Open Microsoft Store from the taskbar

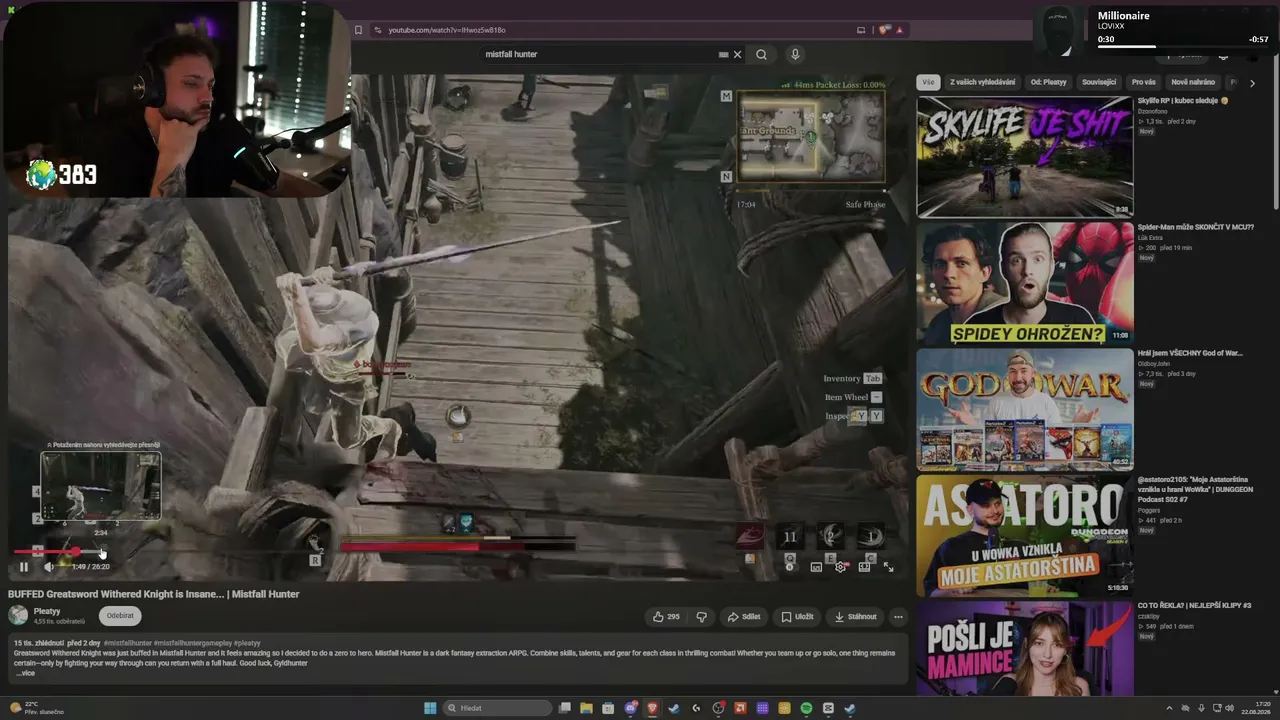[x=608, y=708]
